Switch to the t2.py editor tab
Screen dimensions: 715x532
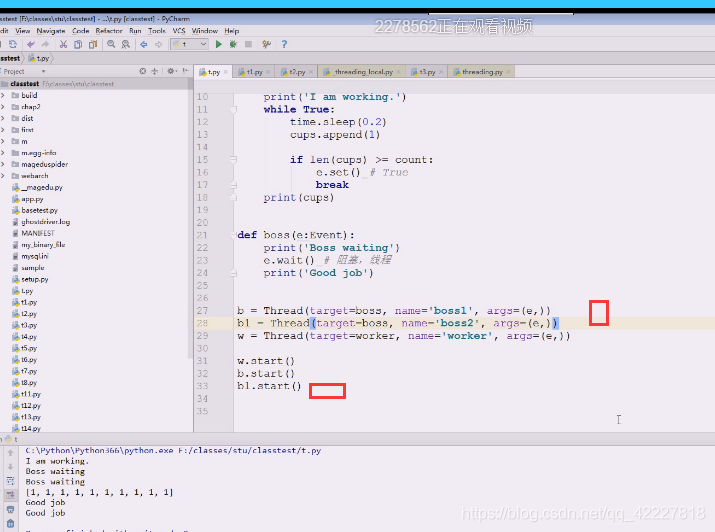tap(297, 72)
